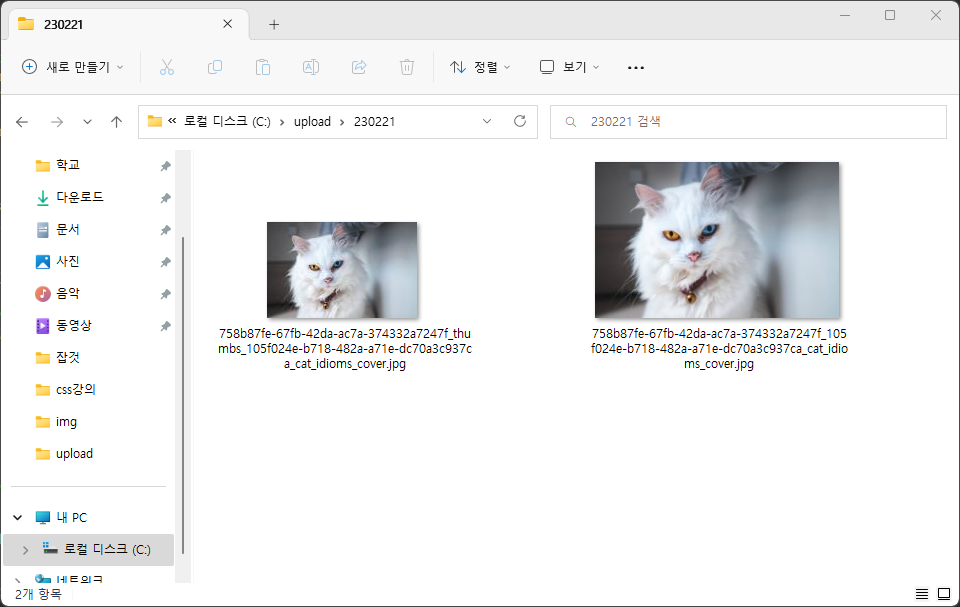Open 학교 folder in sidebar

tap(67, 165)
